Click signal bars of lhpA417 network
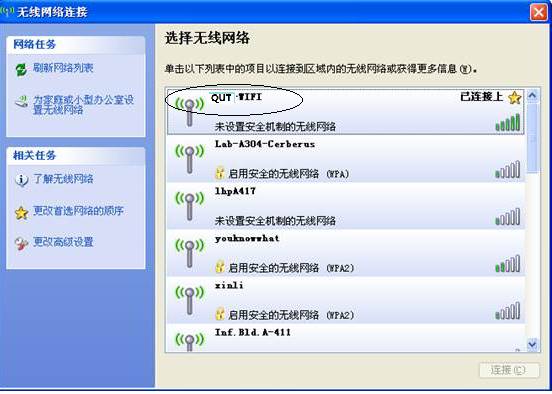Image resolution: width=552 pixels, height=394 pixels. [x=508, y=217]
